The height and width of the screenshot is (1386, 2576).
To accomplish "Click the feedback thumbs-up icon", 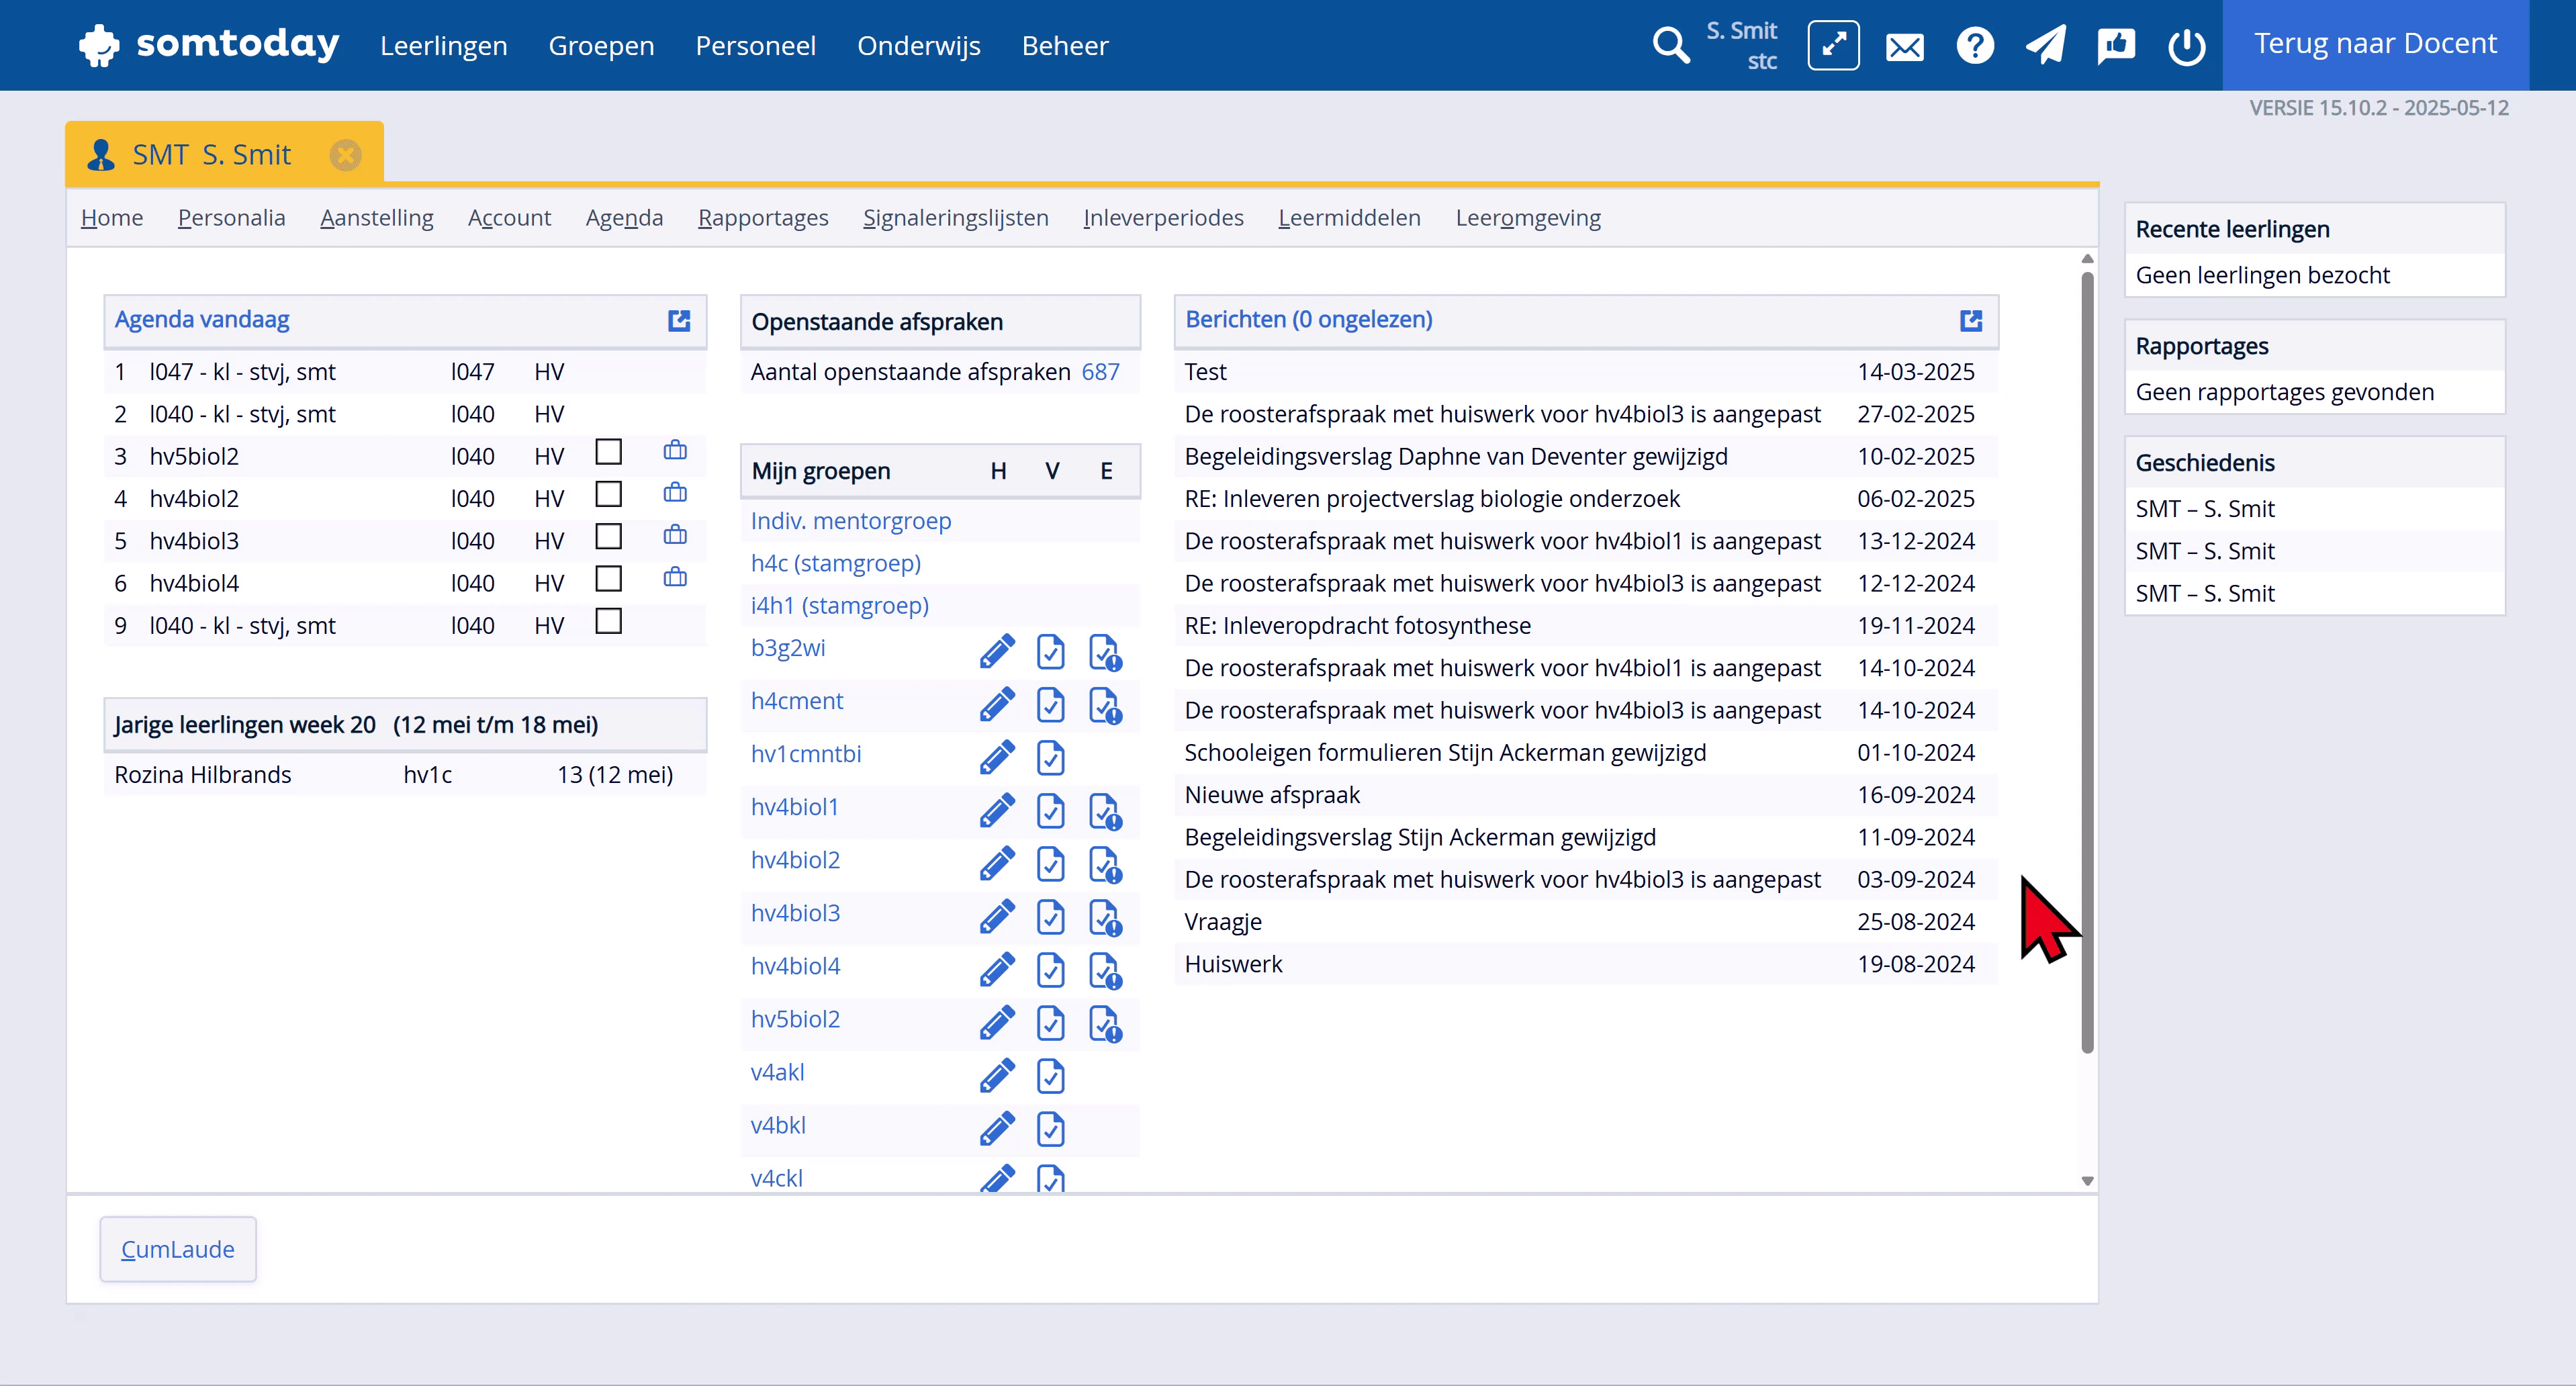I will [2116, 46].
